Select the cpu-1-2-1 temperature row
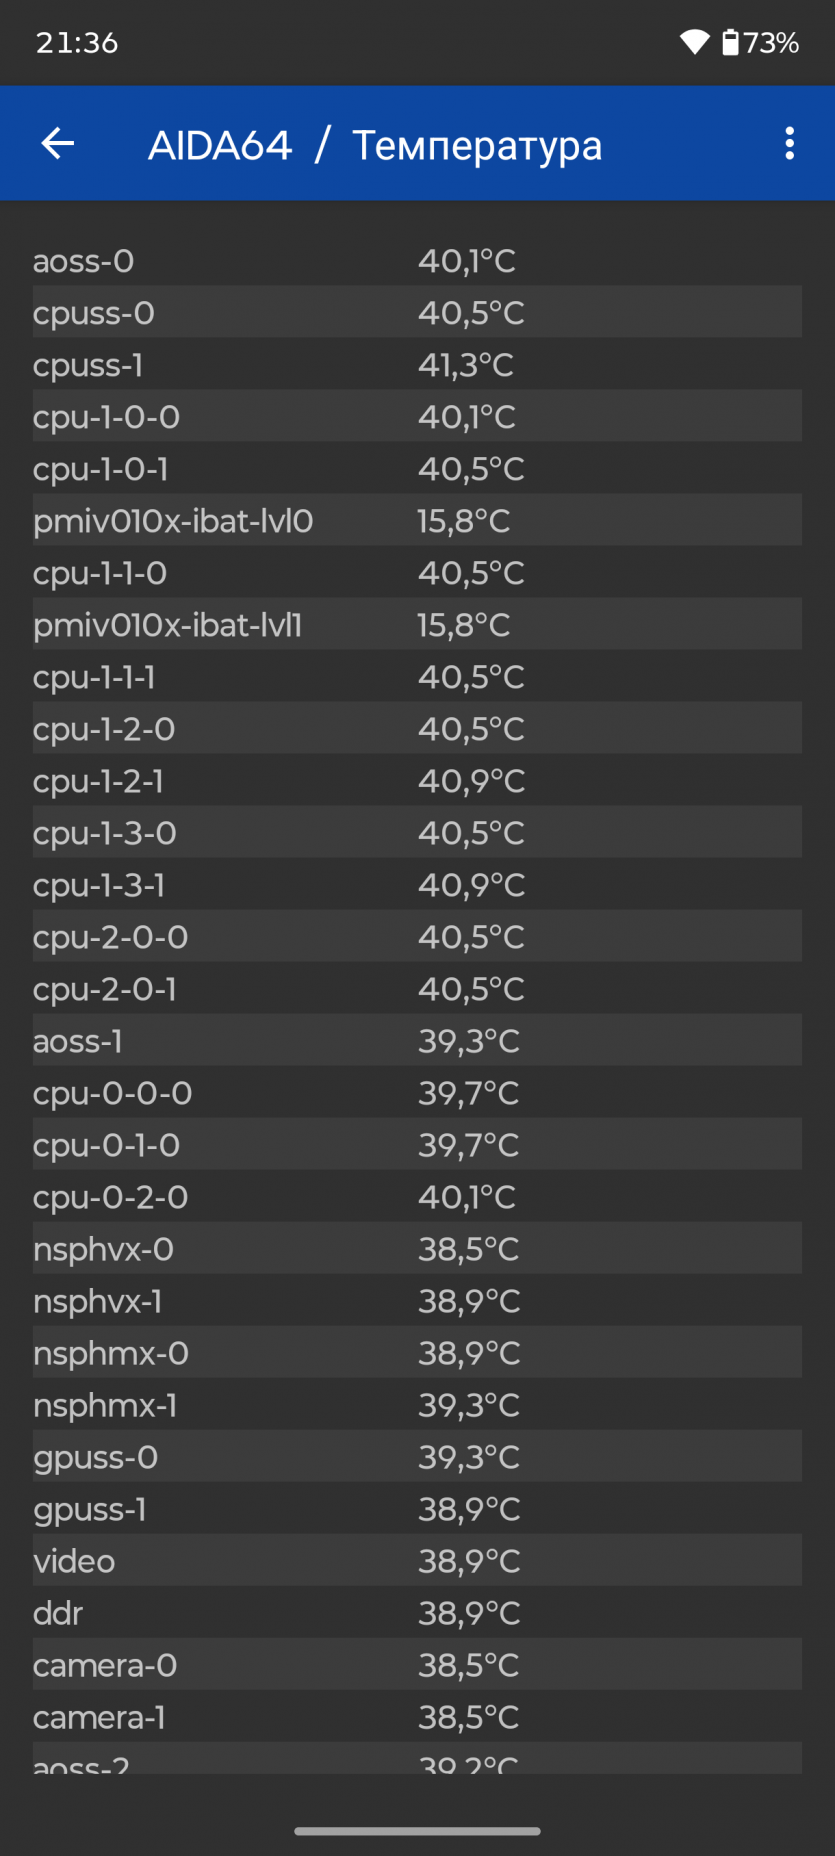835x1856 pixels. click(x=417, y=781)
